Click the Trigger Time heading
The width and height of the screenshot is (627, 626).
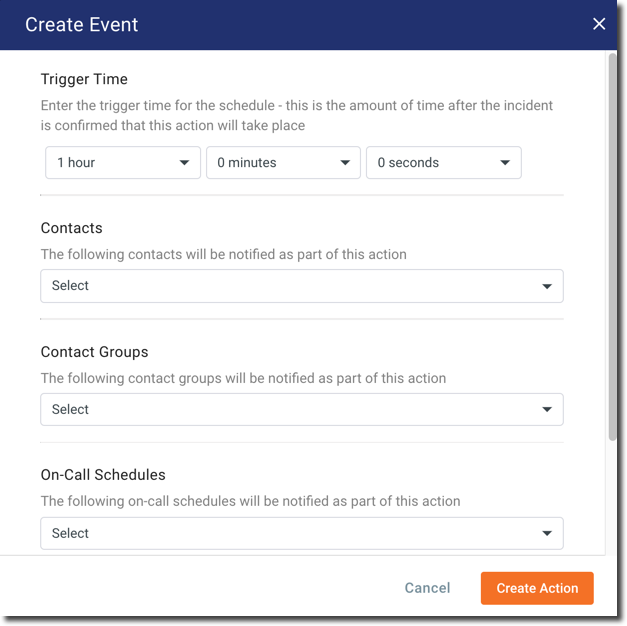pyautogui.click(x=84, y=79)
